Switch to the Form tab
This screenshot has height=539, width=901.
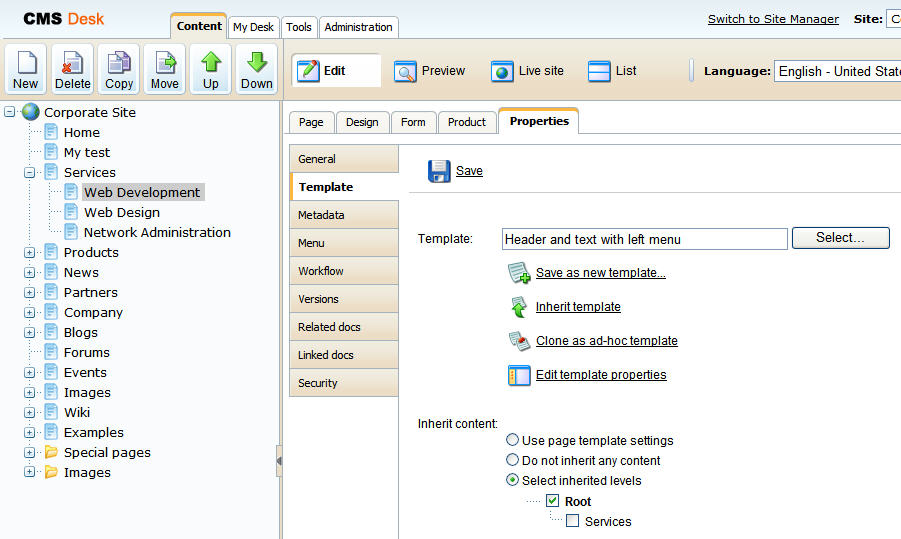413,122
